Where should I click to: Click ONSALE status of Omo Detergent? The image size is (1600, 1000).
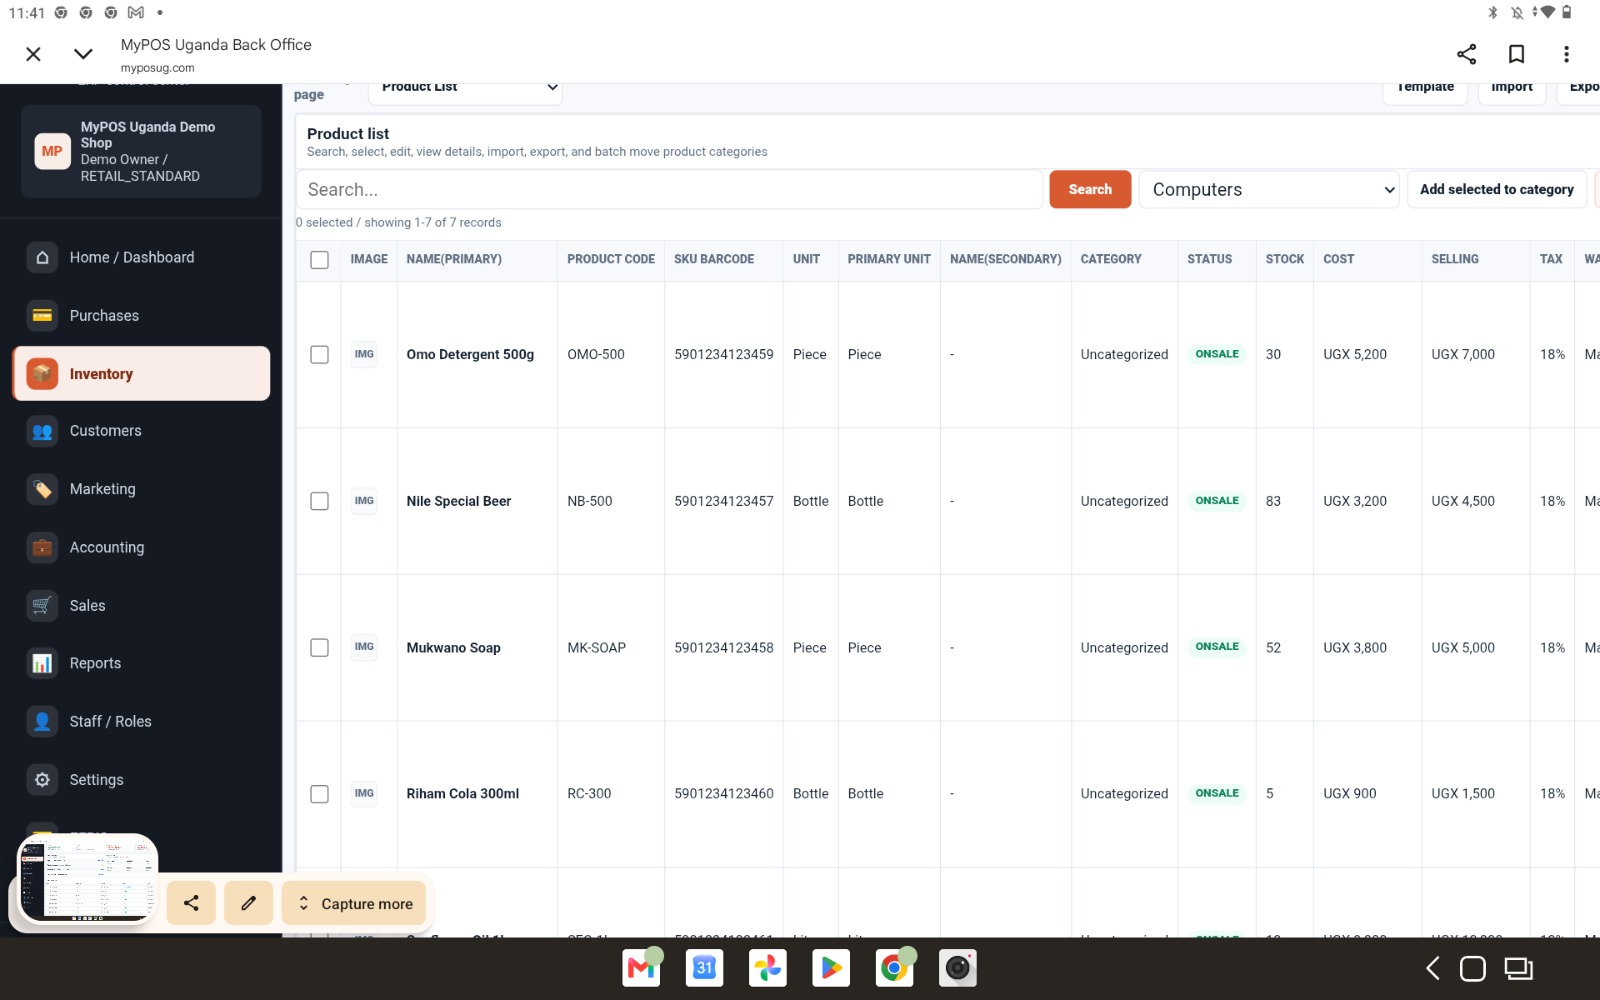coord(1217,354)
